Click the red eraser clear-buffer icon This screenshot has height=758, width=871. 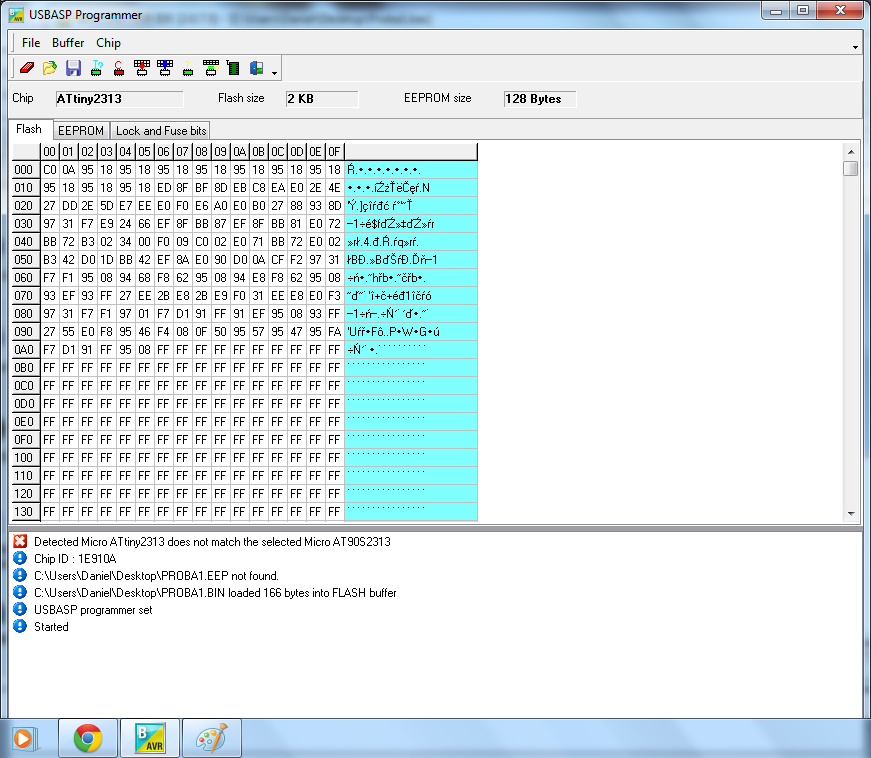(x=27, y=68)
